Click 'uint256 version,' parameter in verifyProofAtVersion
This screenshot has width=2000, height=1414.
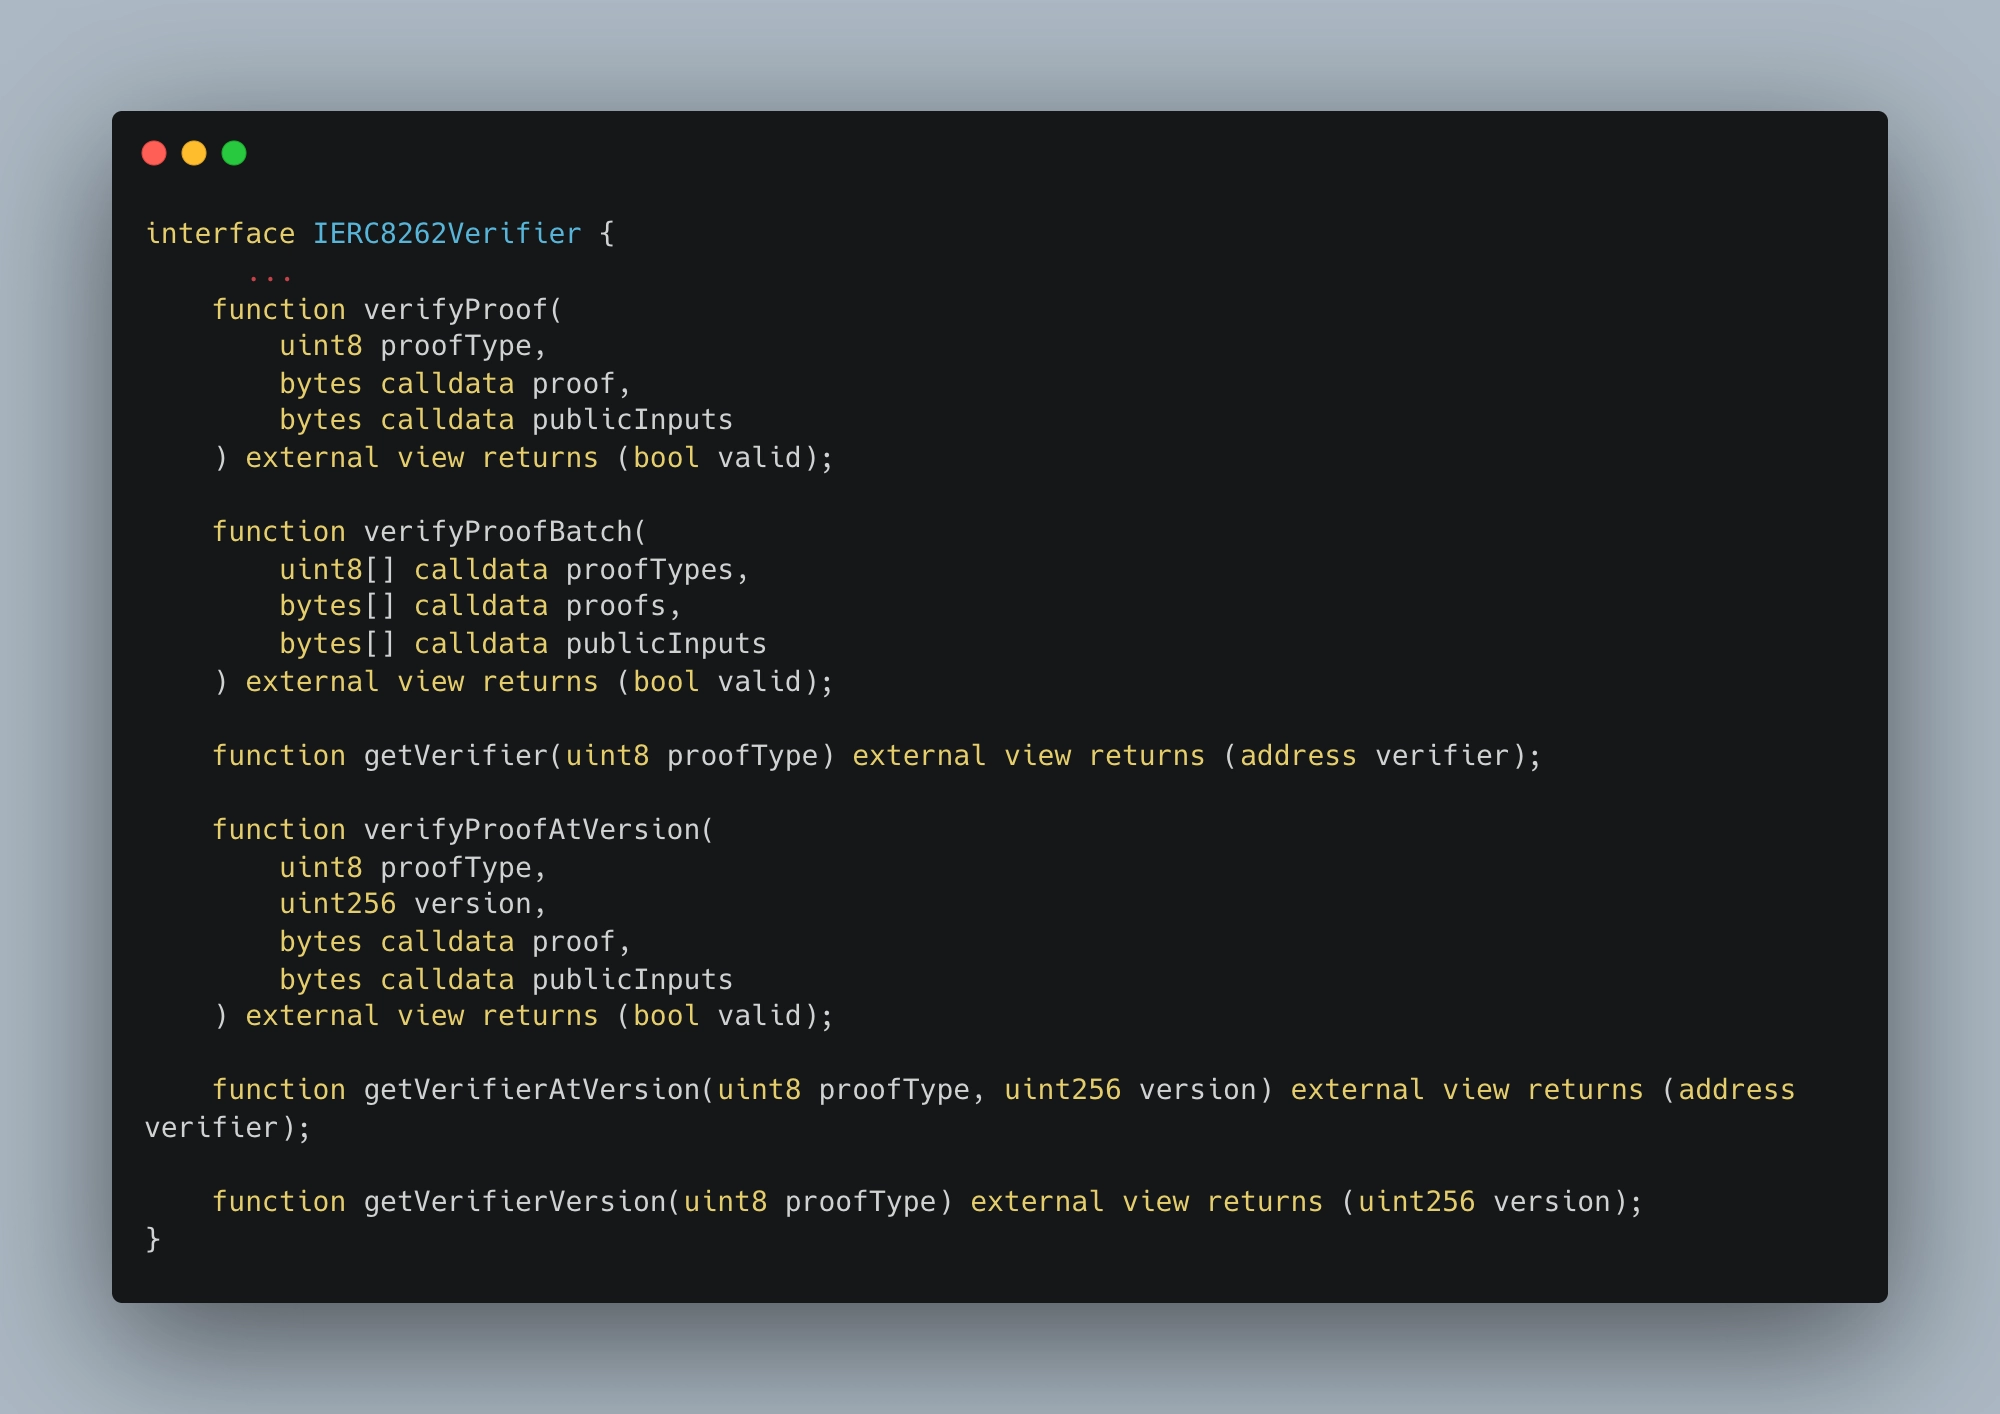click(x=413, y=904)
